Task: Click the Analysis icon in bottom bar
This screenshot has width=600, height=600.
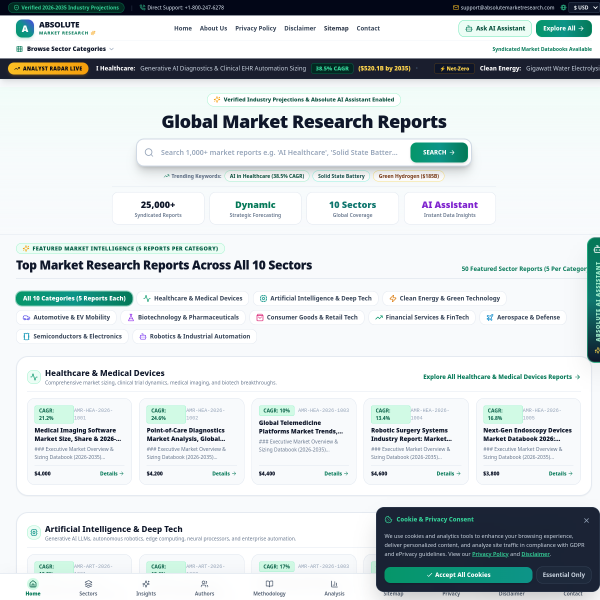Action: [x=334, y=584]
